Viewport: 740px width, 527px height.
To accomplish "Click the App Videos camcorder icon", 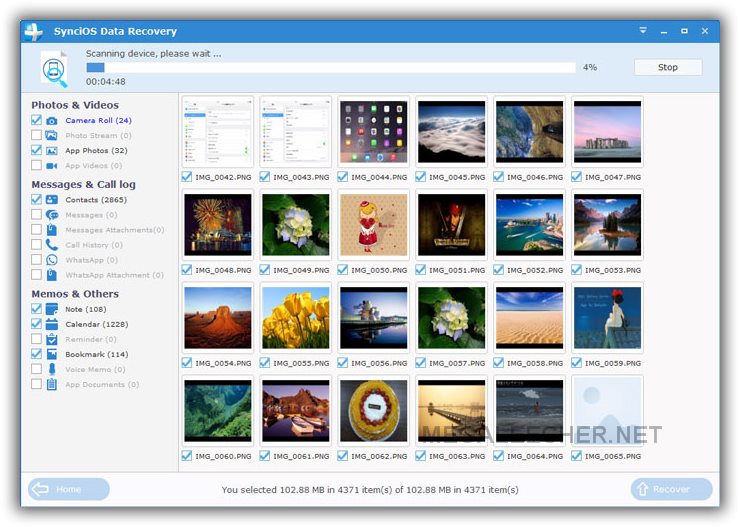I will [x=51, y=166].
